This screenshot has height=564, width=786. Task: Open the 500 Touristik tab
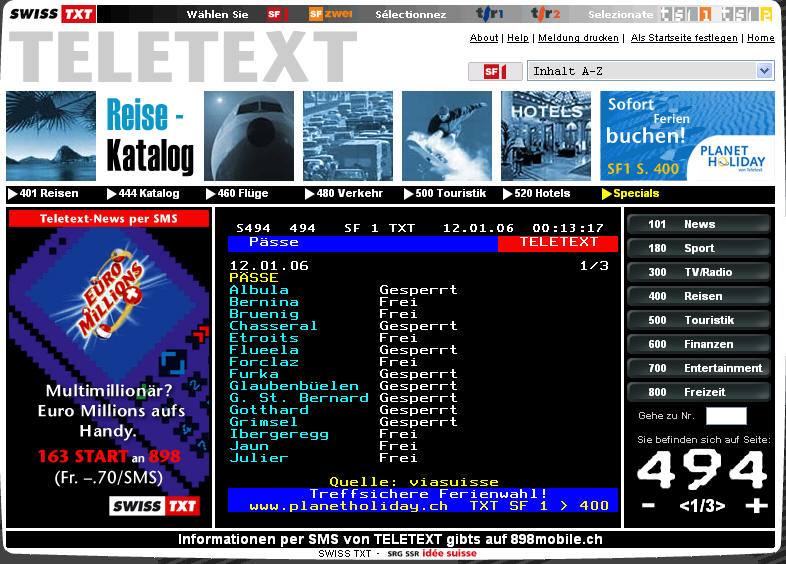point(445,194)
